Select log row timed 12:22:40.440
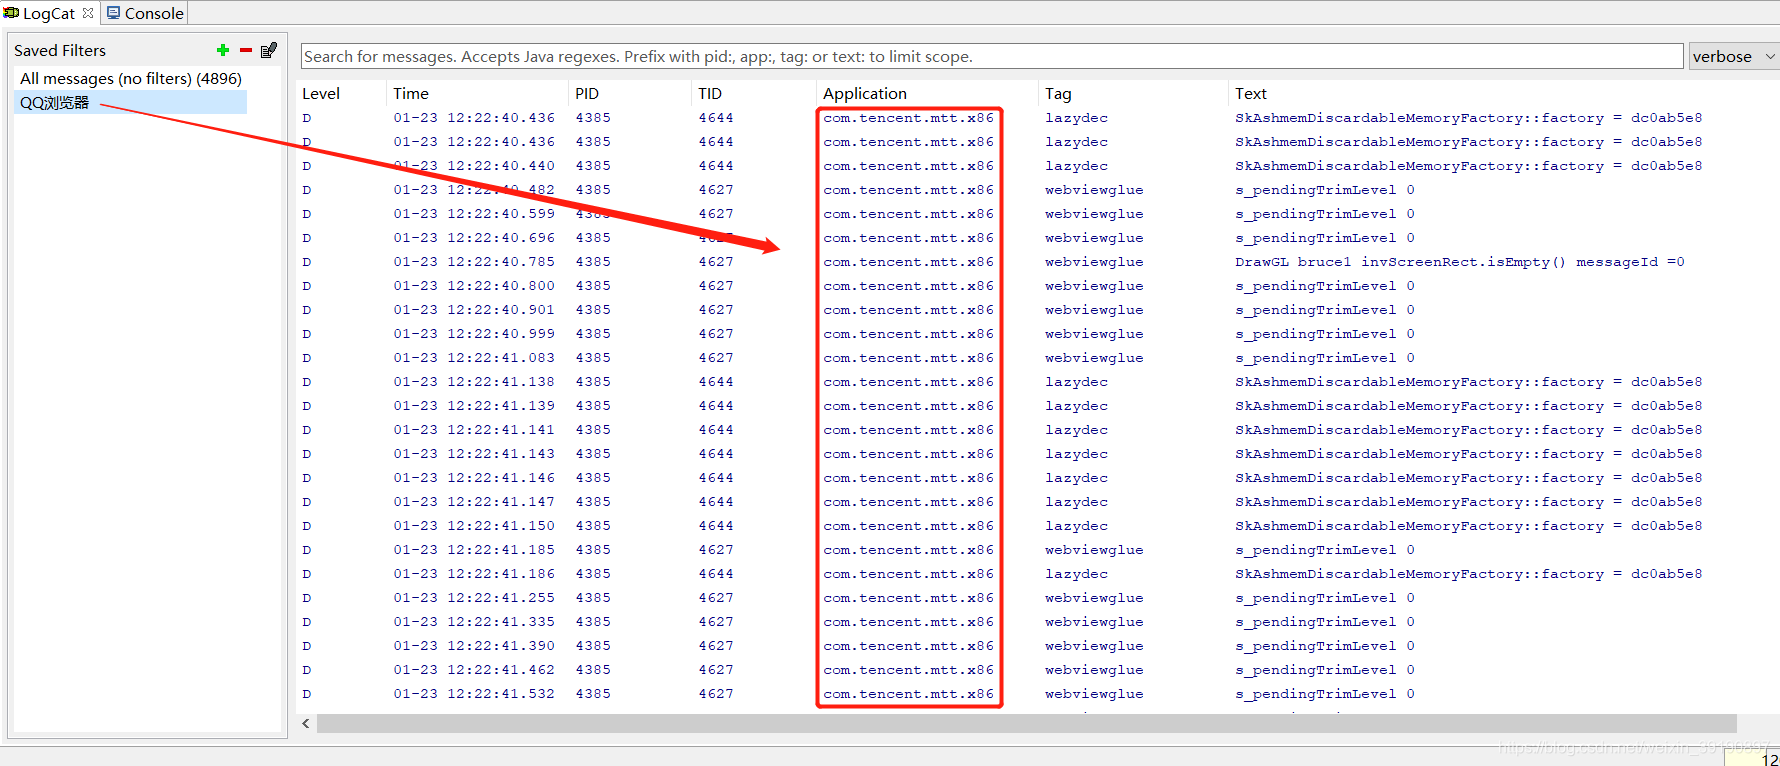Viewport: 1780px width, 766px height. point(1037,166)
